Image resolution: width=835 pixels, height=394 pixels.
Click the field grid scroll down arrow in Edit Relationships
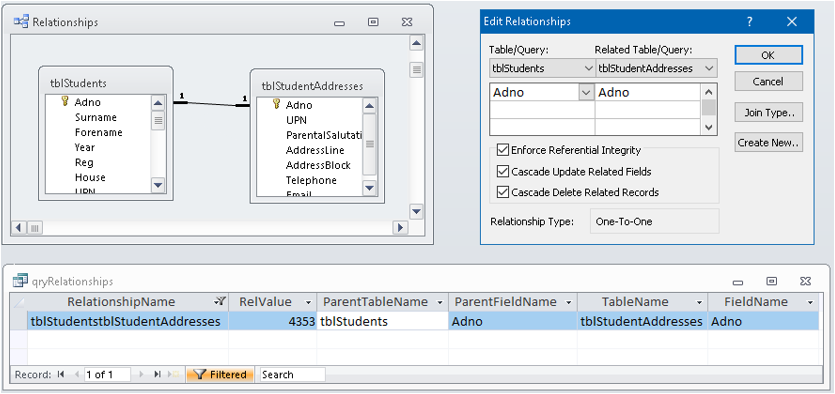coord(708,127)
